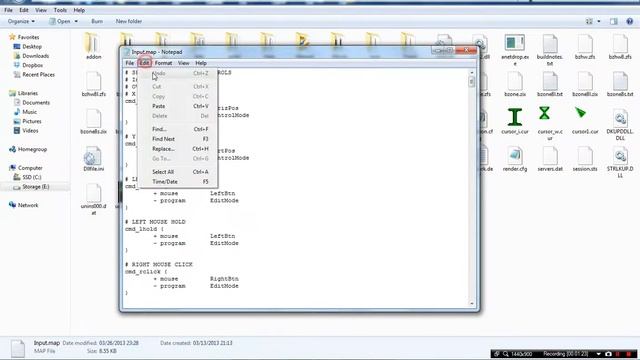This screenshot has height=360, width=640.
Task: Click the Explorer help question-mark icon
Action: coord(629,21)
